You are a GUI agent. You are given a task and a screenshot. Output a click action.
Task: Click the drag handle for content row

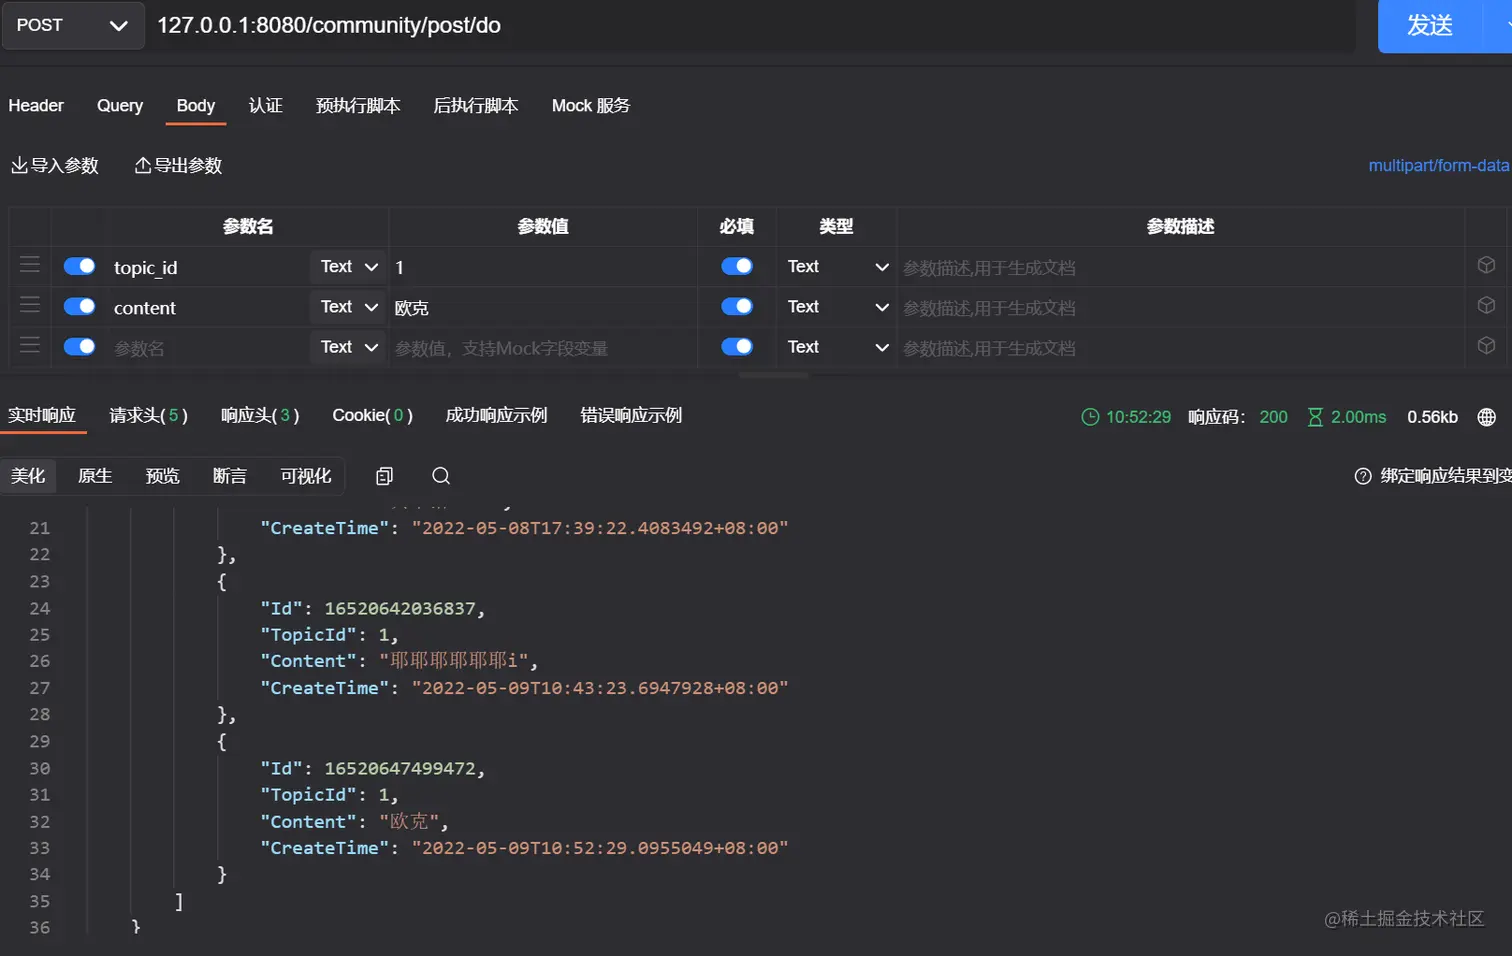30,305
